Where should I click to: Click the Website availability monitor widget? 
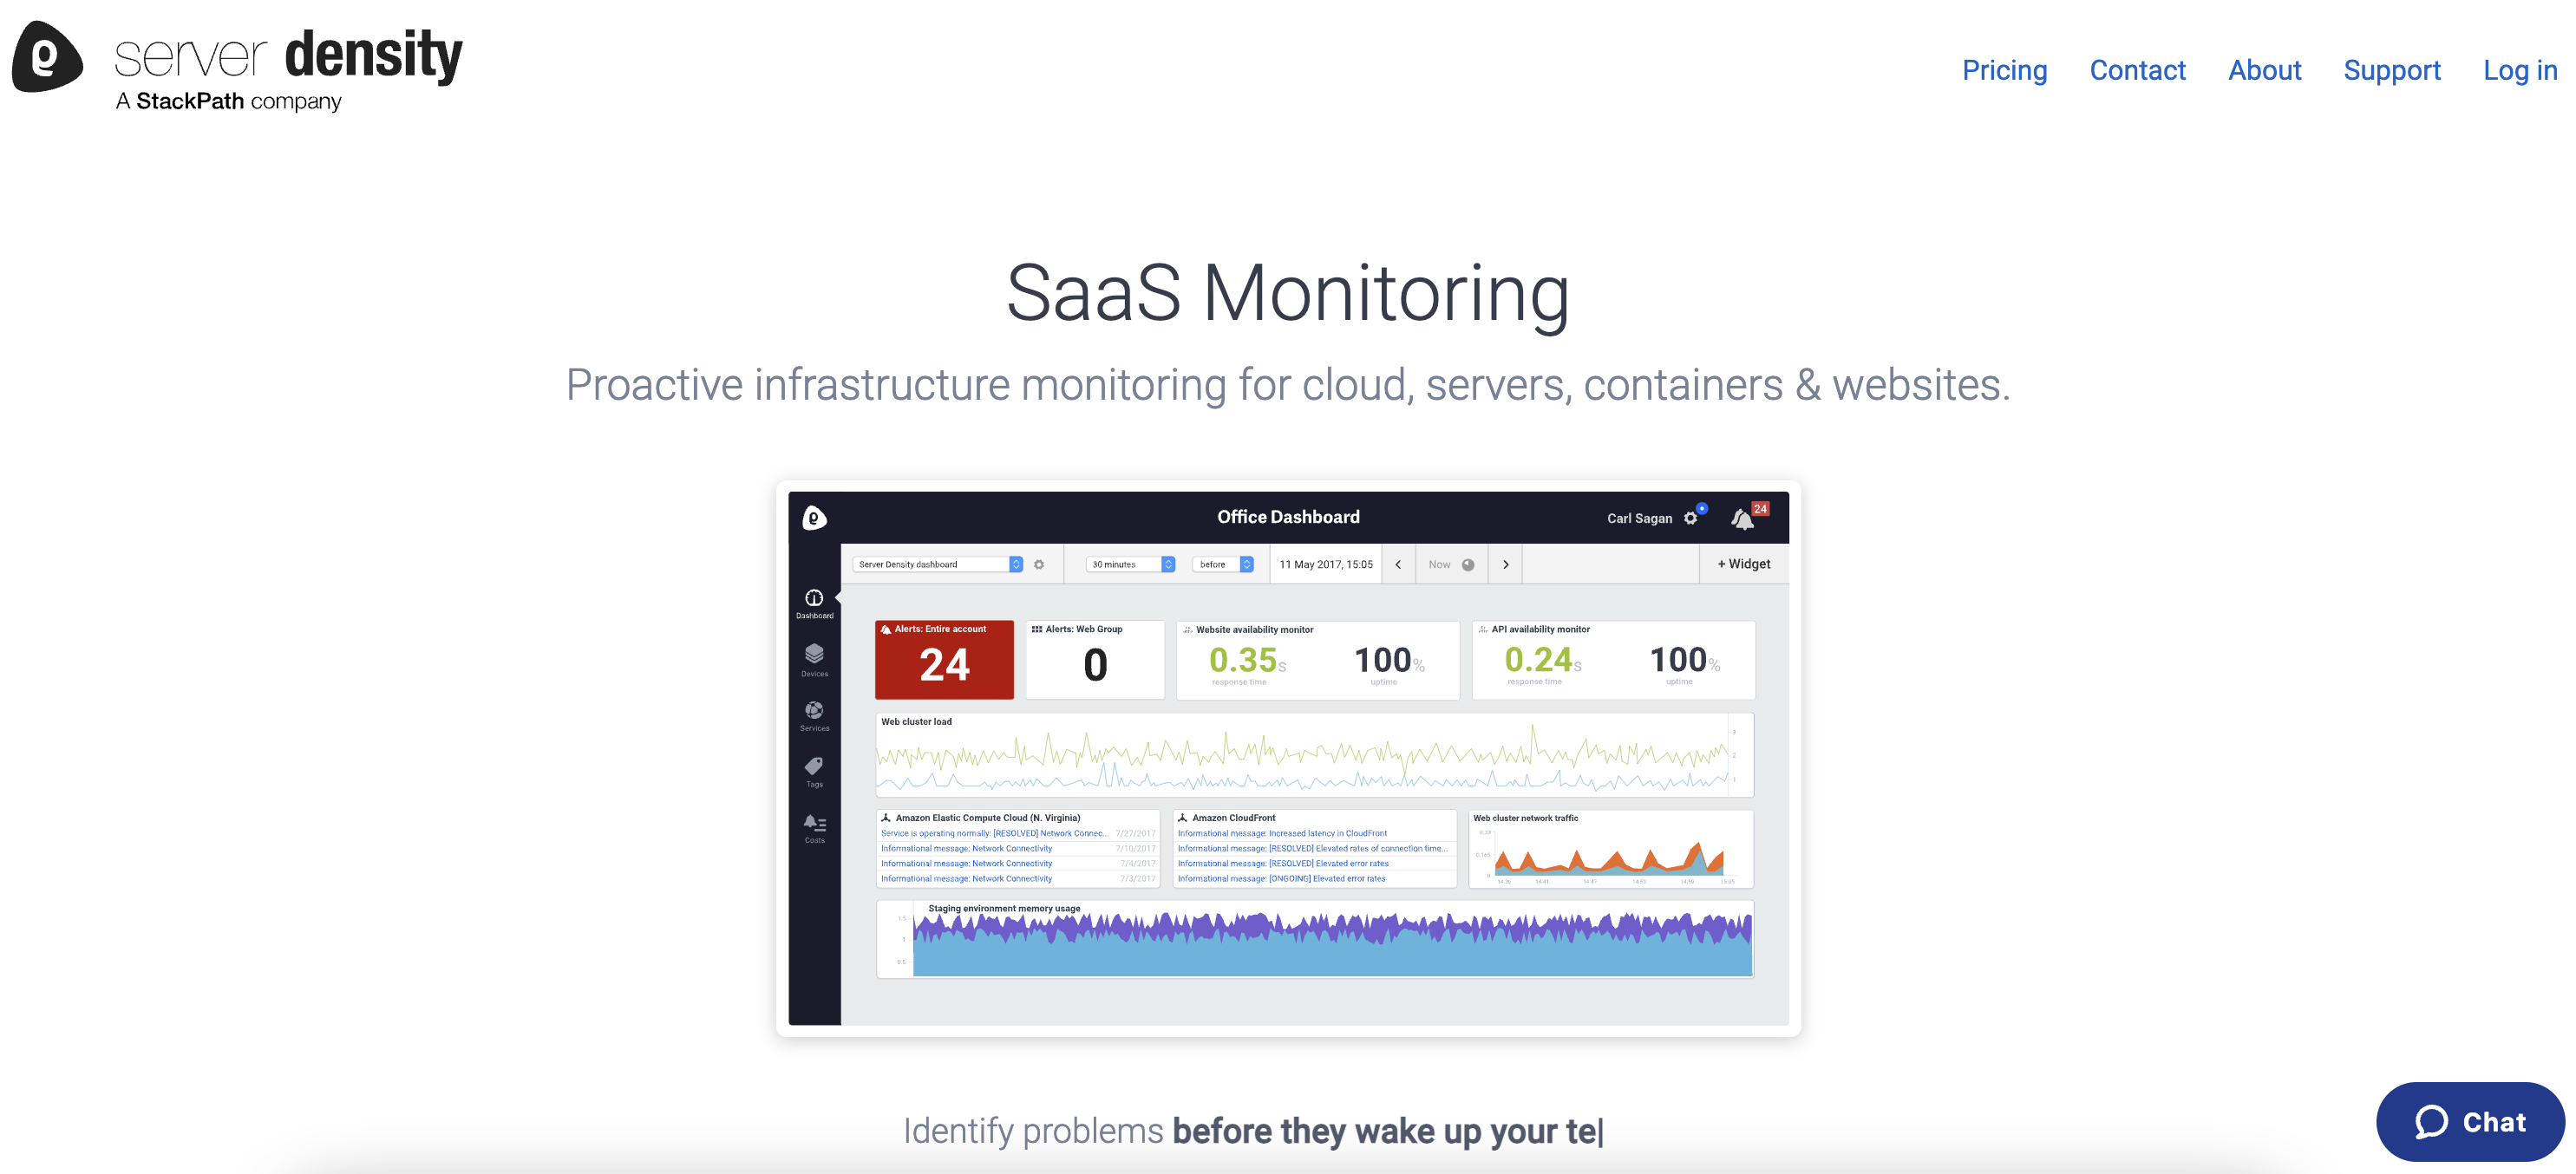(1318, 660)
